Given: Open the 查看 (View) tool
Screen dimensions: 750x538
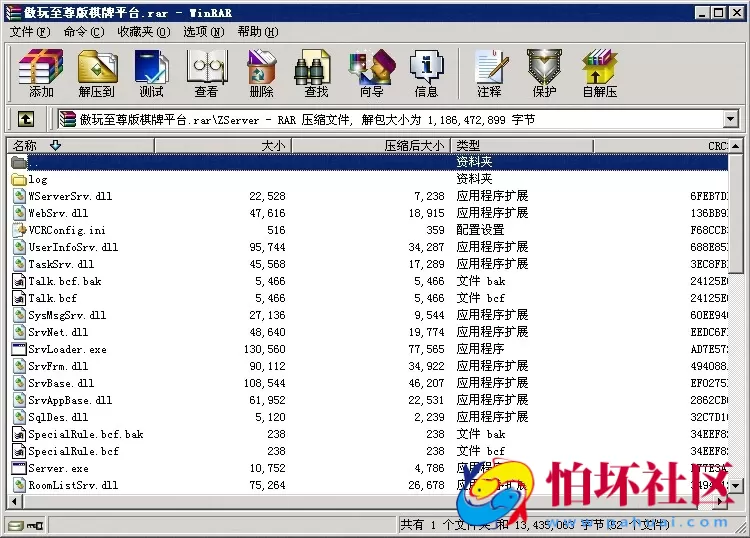Looking at the screenshot, I should point(207,73).
